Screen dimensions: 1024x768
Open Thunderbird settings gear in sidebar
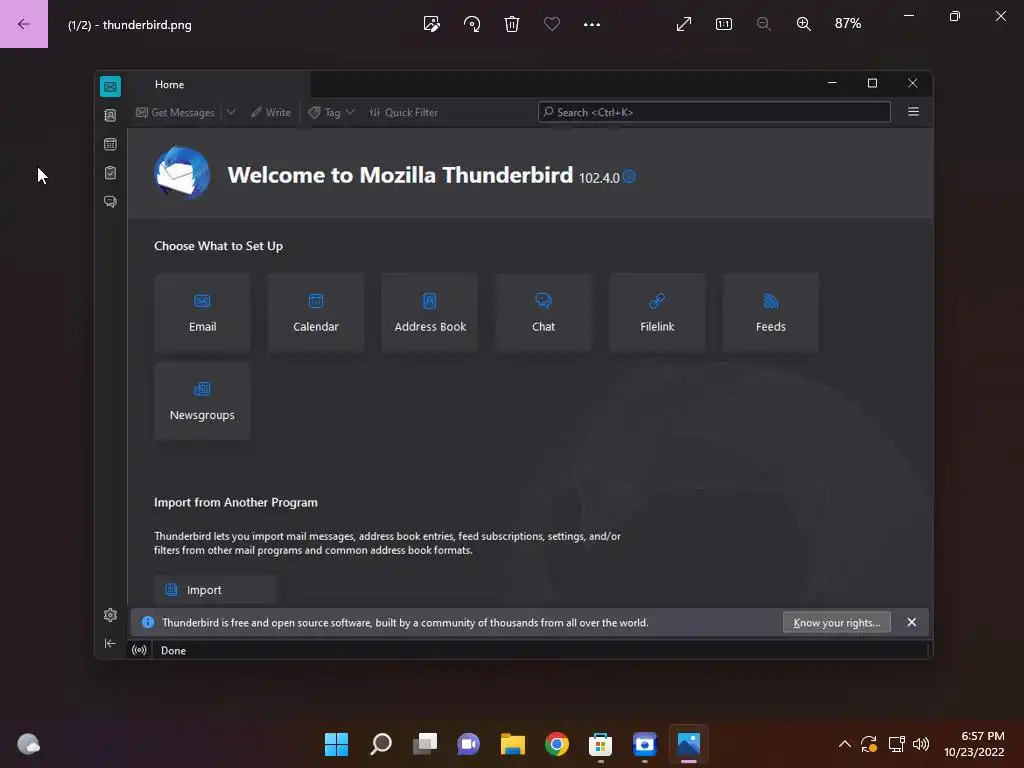[x=110, y=615]
